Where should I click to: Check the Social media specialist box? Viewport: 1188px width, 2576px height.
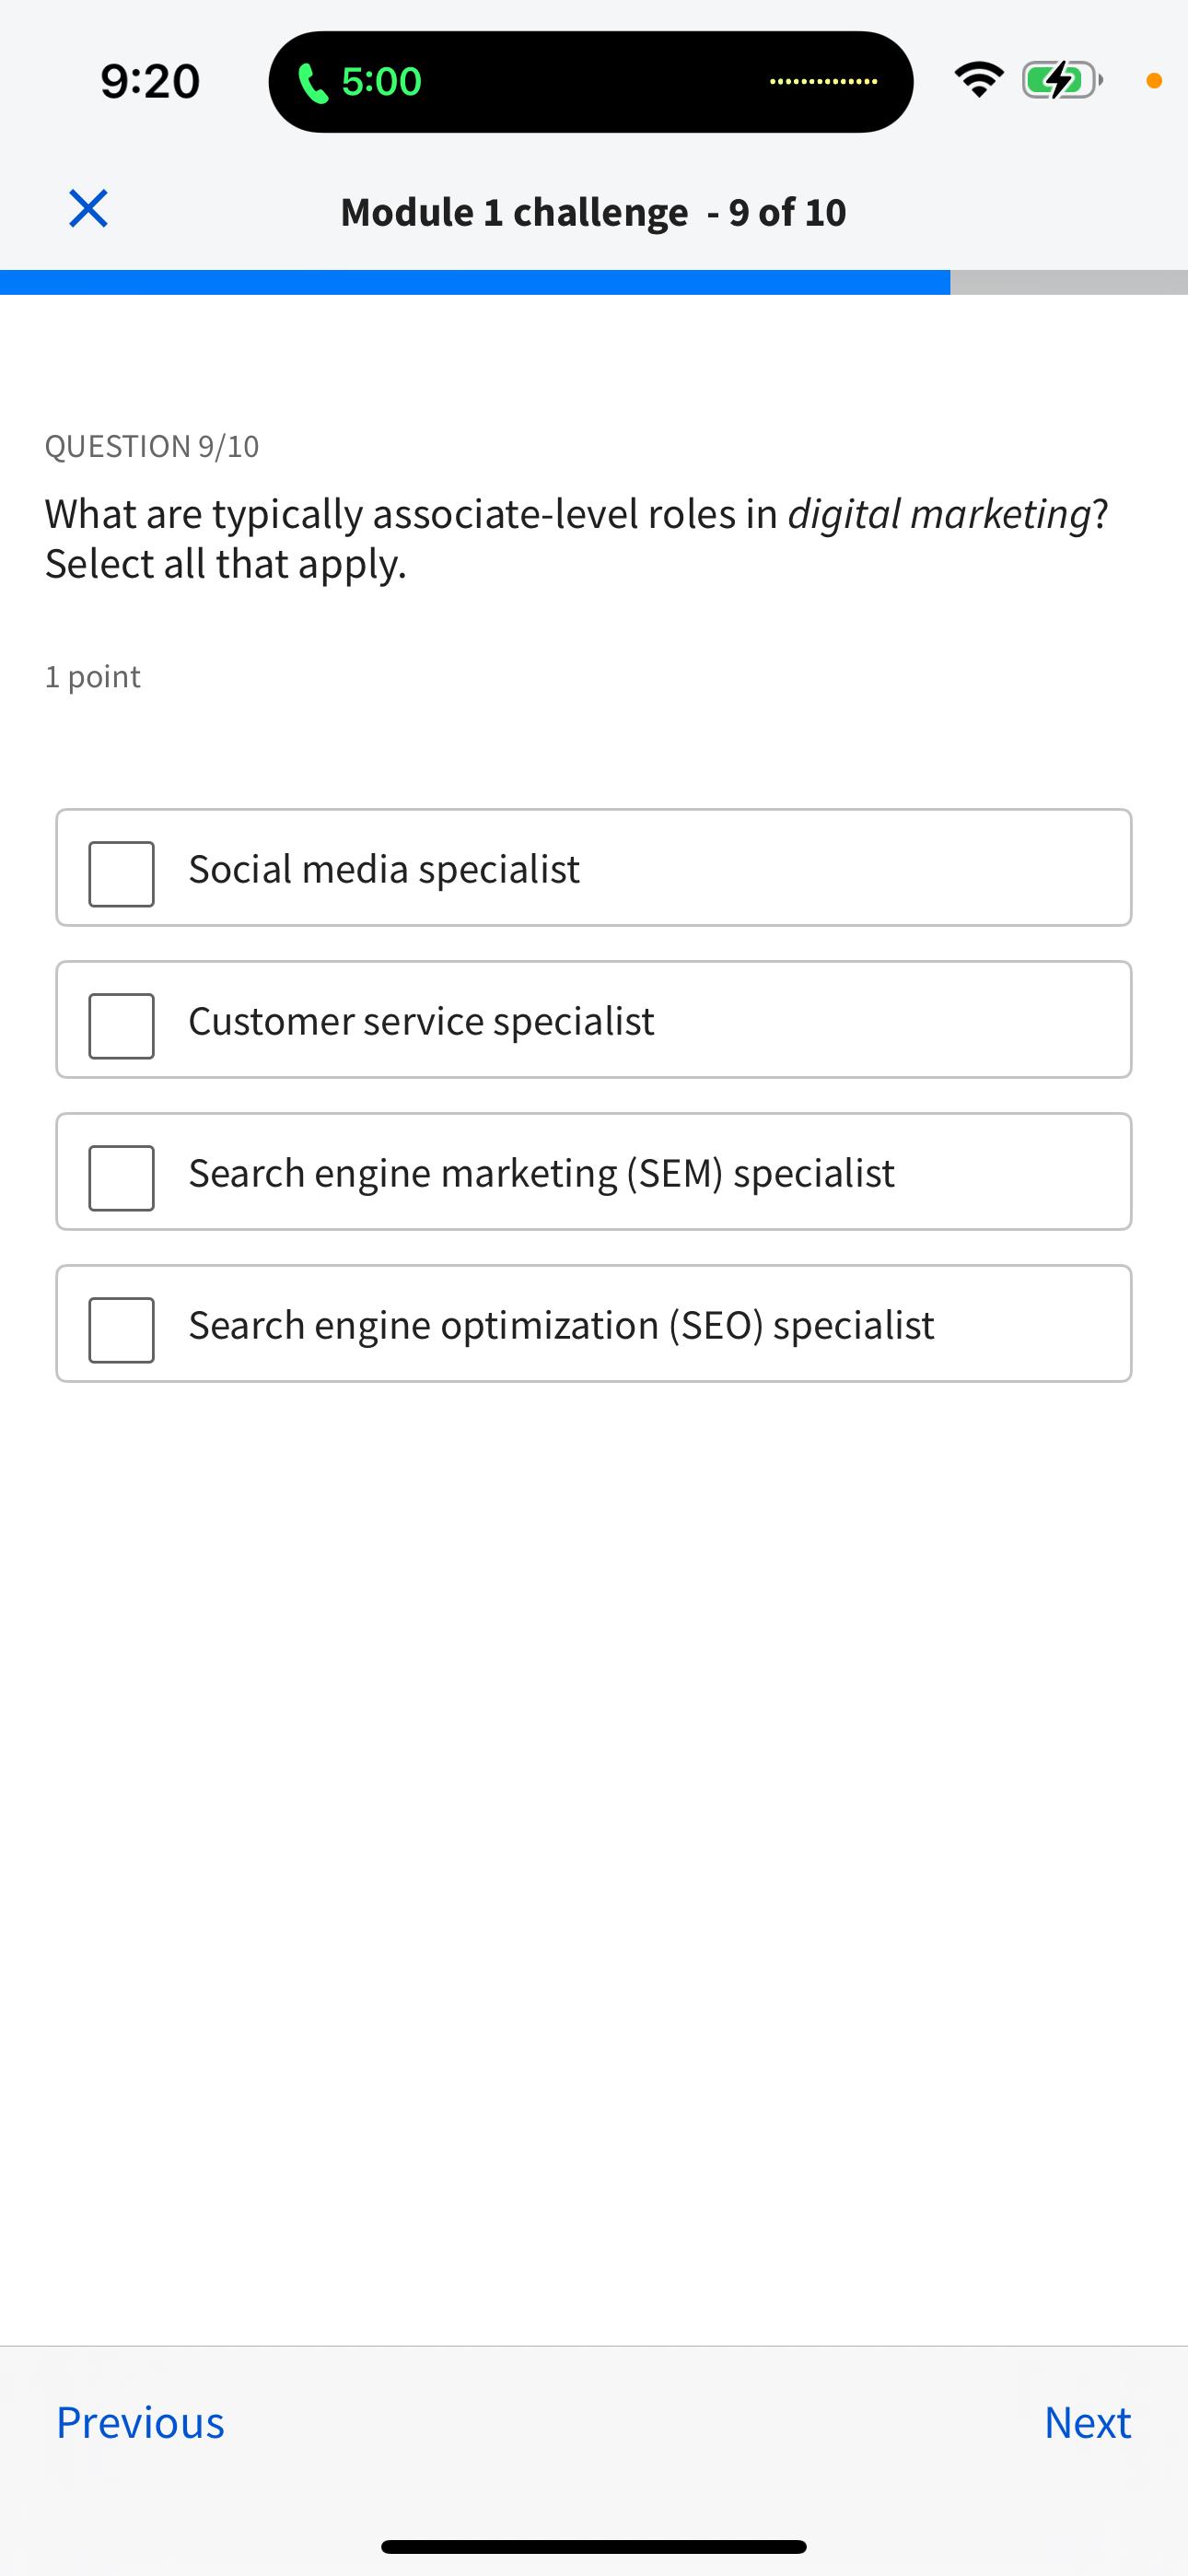[122, 874]
